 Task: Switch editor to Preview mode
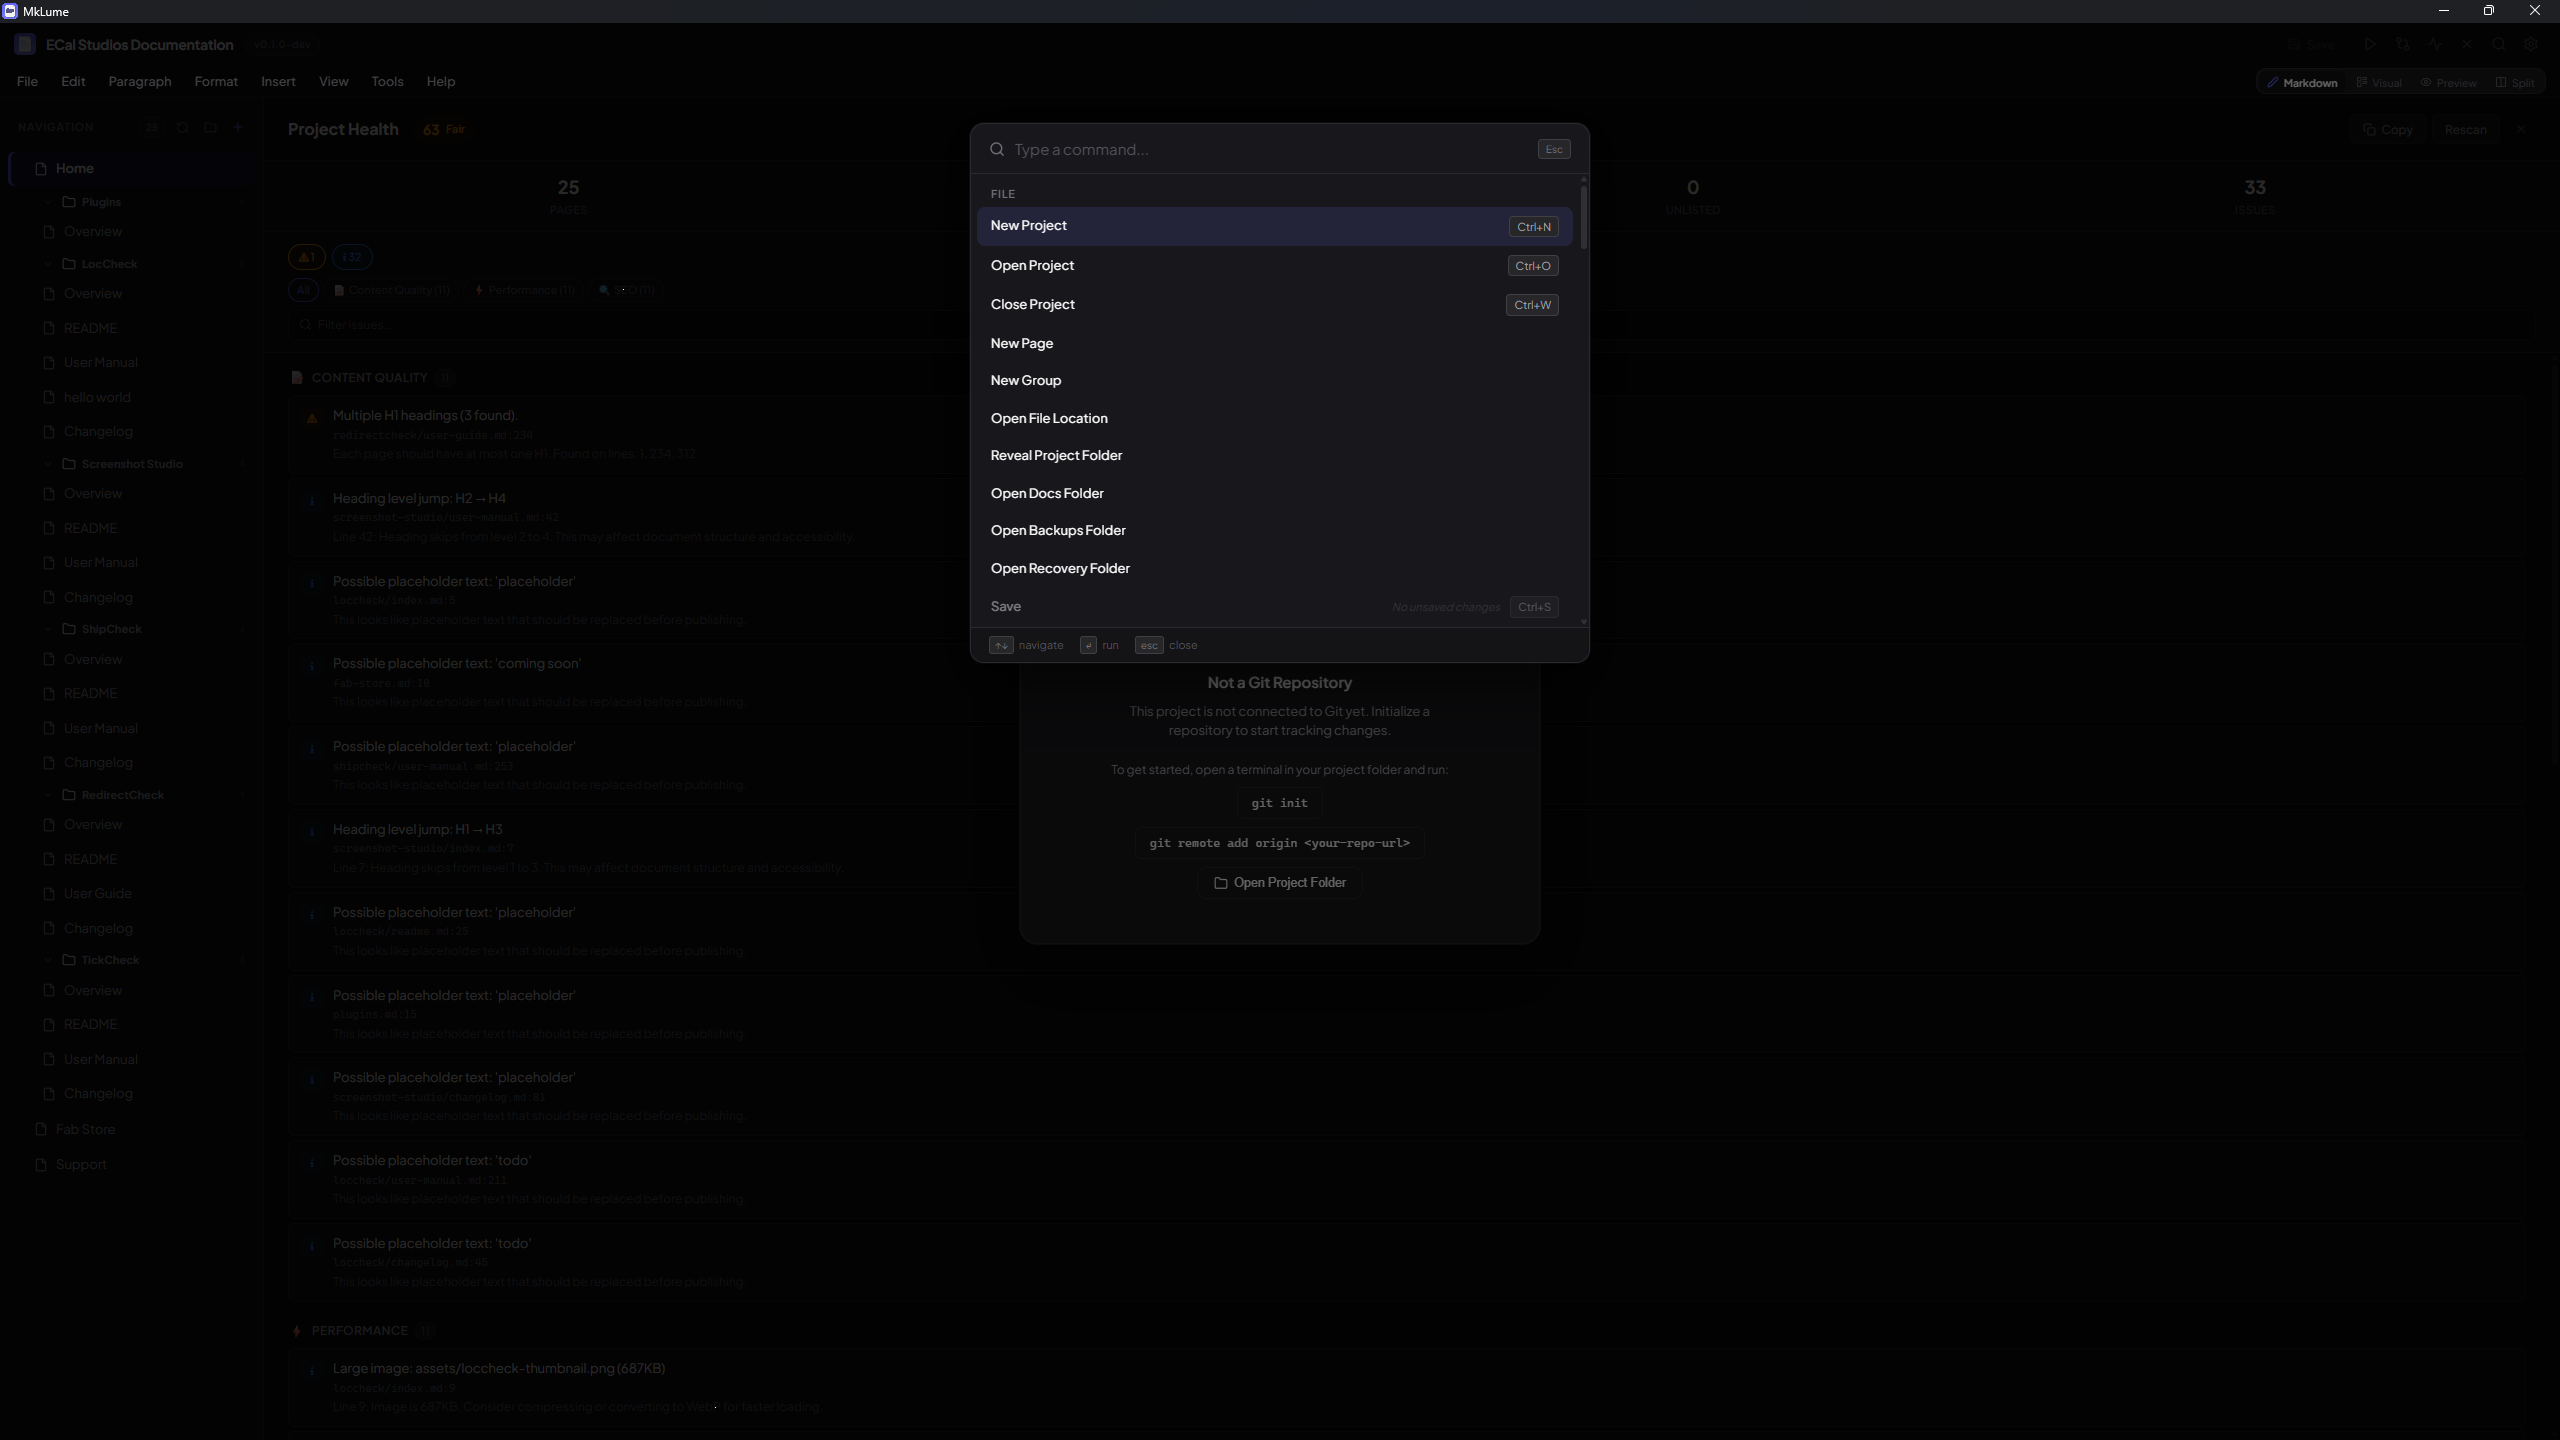(x=2448, y=82)
